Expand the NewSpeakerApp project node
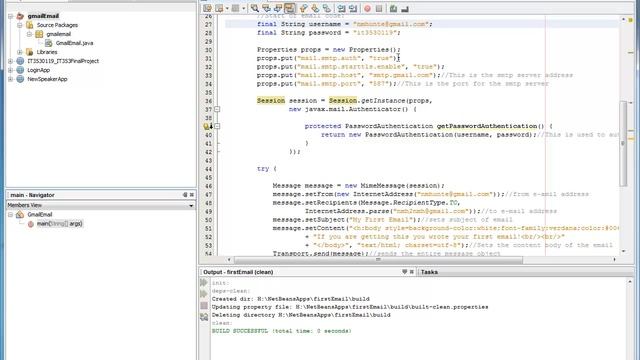Viewport: 640px width, 360px height. tap(10, 79)
